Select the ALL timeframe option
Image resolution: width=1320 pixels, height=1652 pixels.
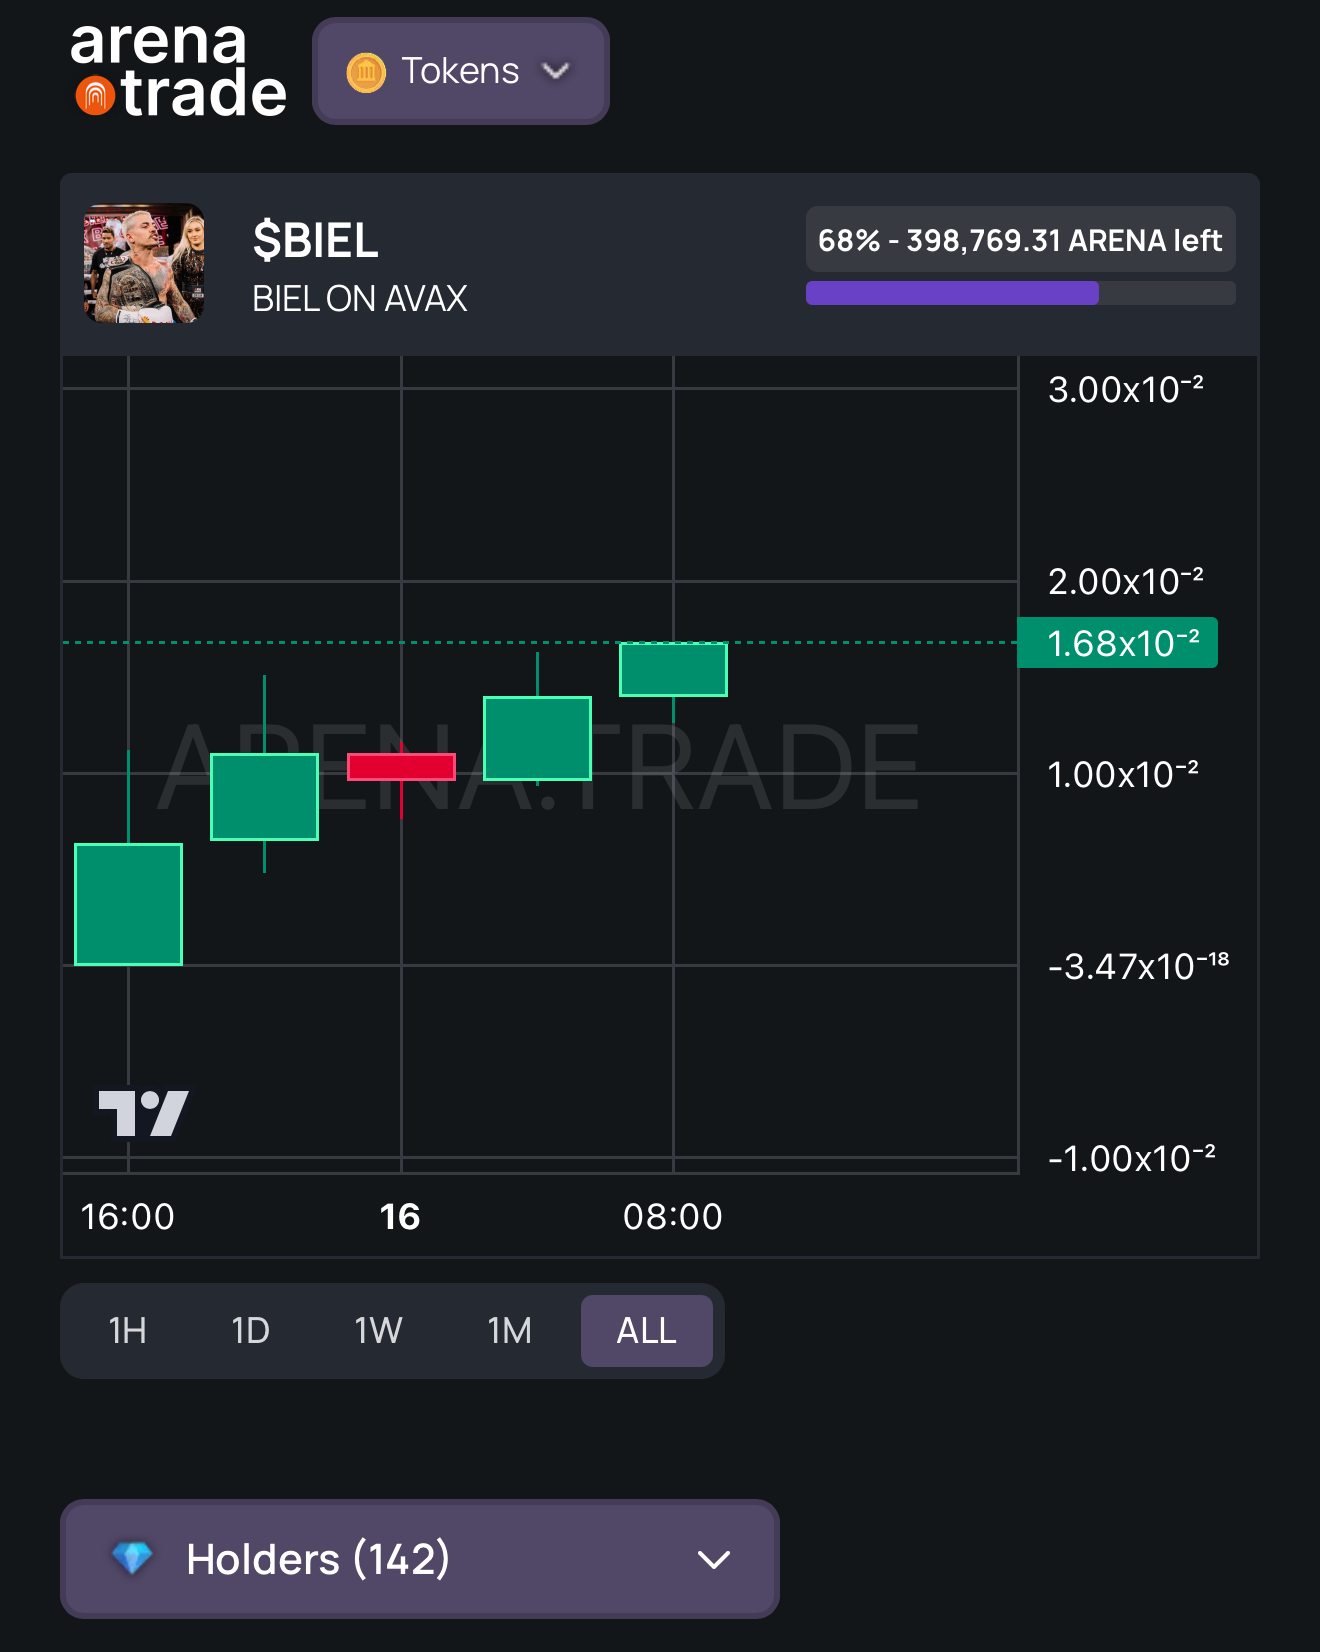pos(646,1331)
